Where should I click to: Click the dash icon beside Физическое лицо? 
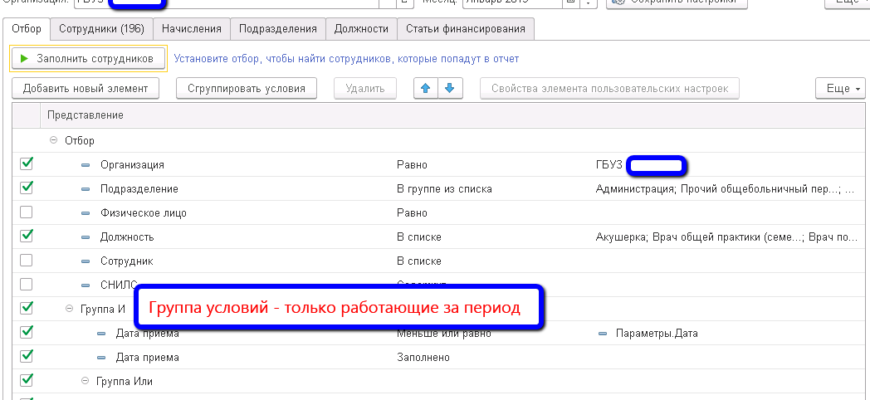85,214
